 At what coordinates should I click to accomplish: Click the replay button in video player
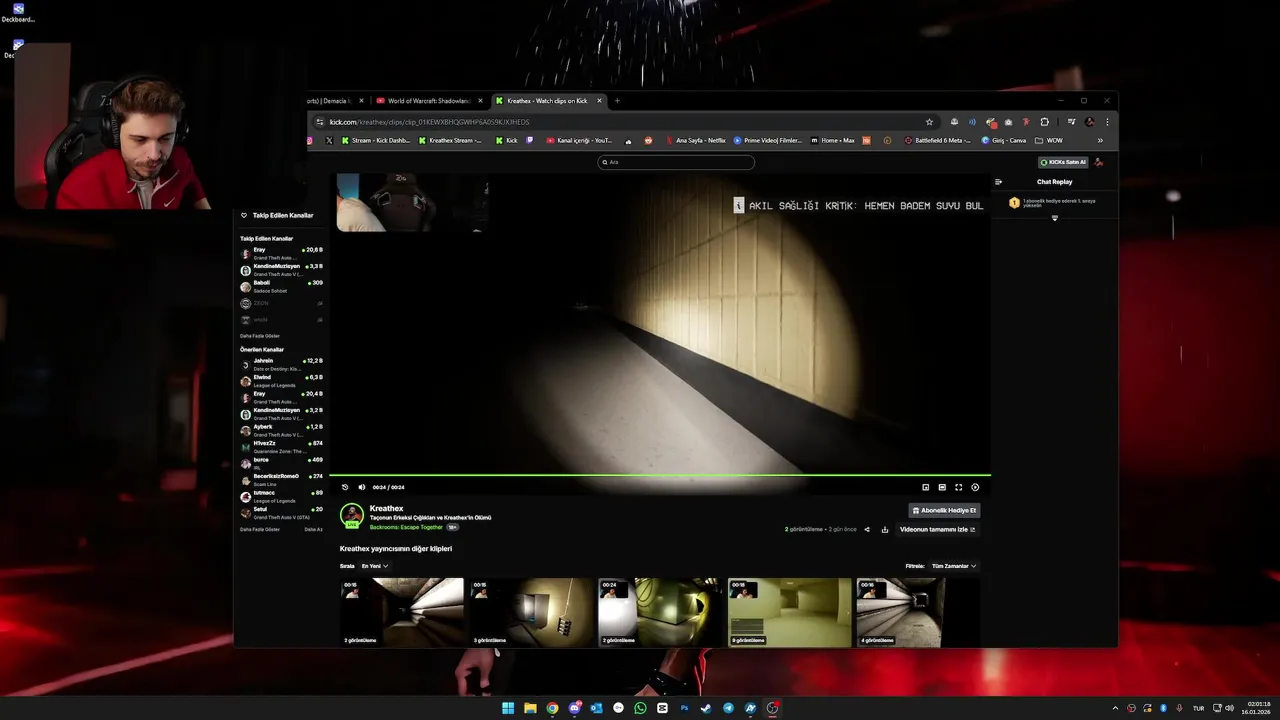click(345, 487)
